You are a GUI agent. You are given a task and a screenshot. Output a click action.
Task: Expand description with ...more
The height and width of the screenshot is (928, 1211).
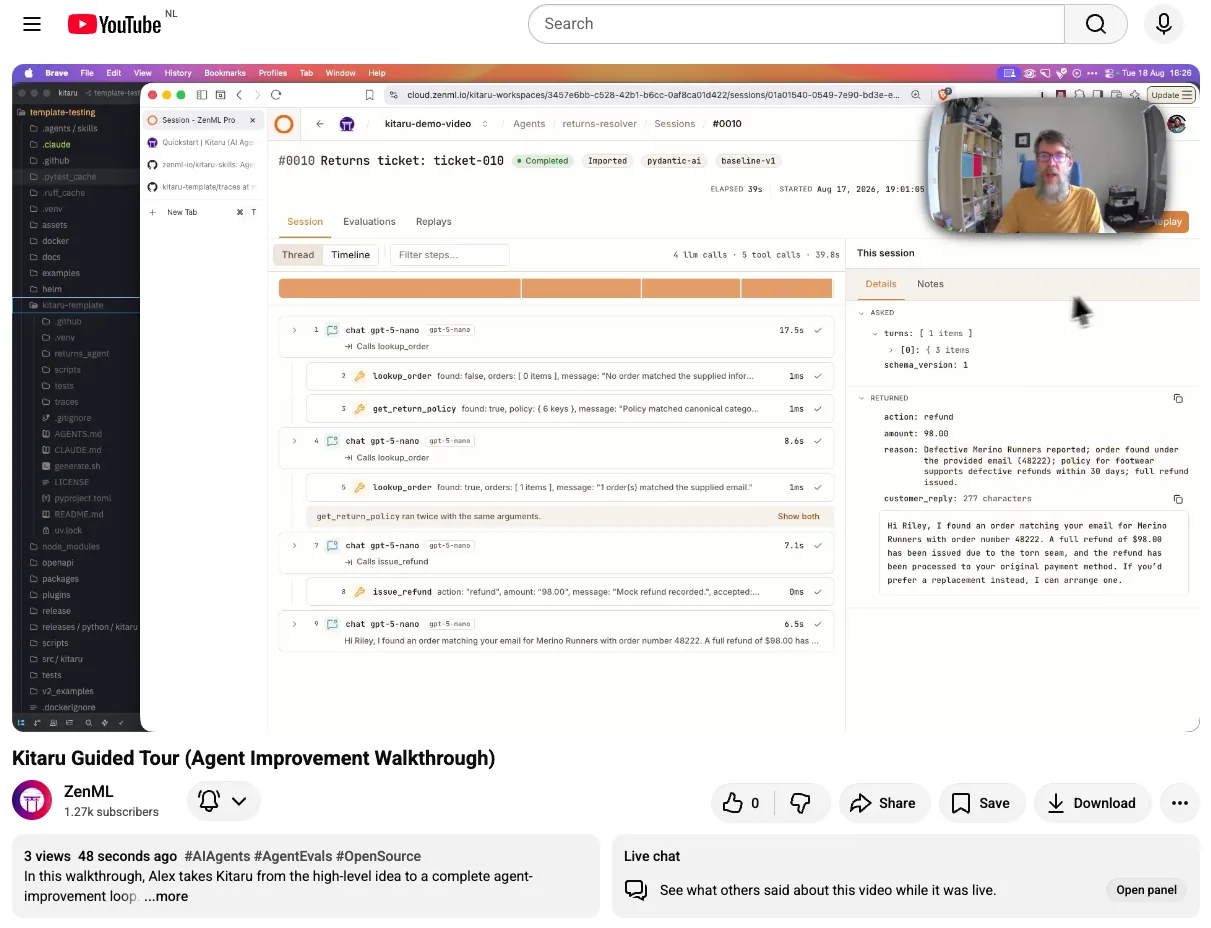coord(166,896)
